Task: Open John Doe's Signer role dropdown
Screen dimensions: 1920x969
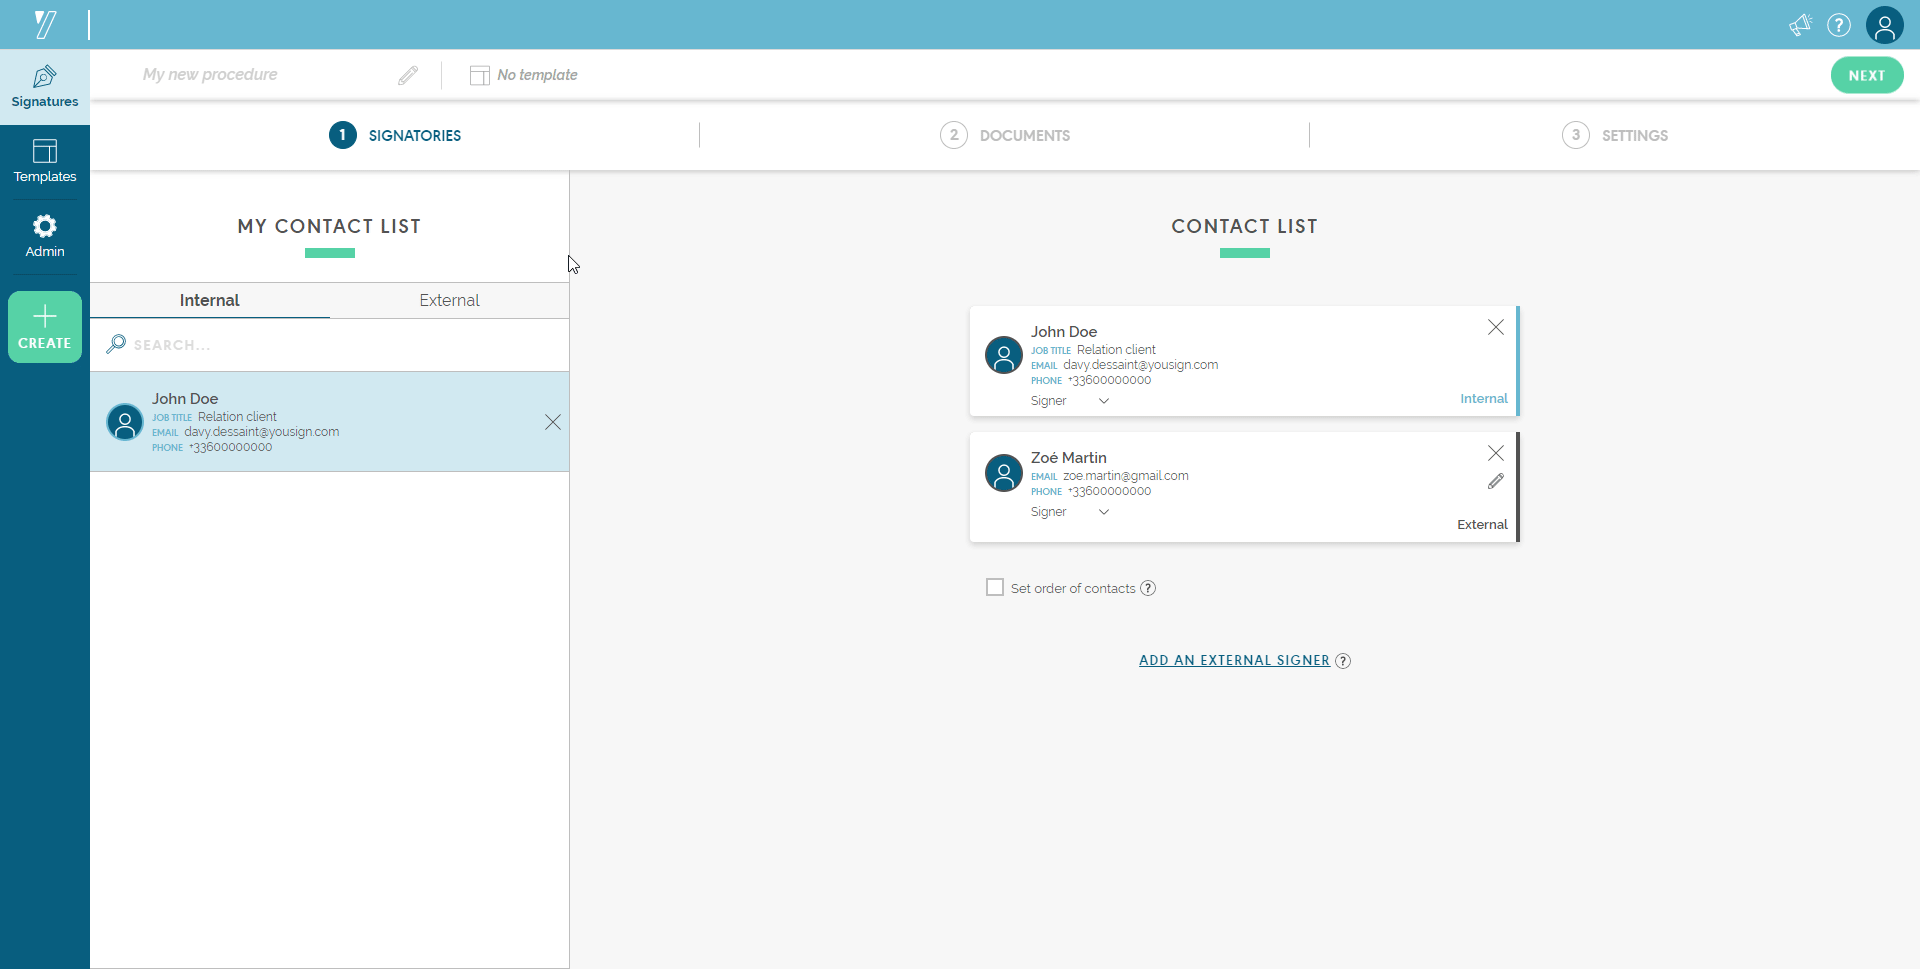Action: pyautogui.click(x=1070, y=401)
